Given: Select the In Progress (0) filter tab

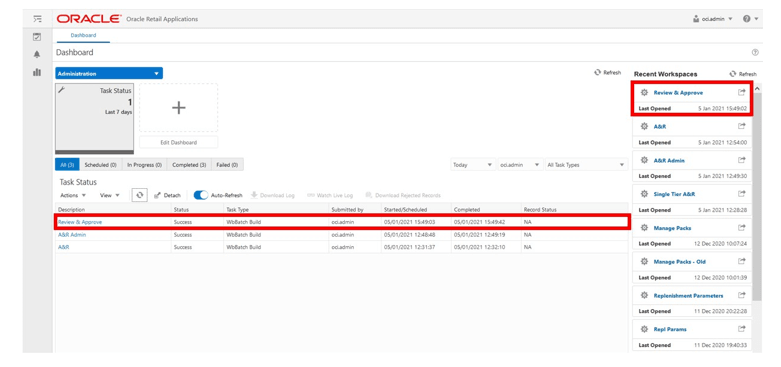Looking at the screenshot, I should 144,165.
